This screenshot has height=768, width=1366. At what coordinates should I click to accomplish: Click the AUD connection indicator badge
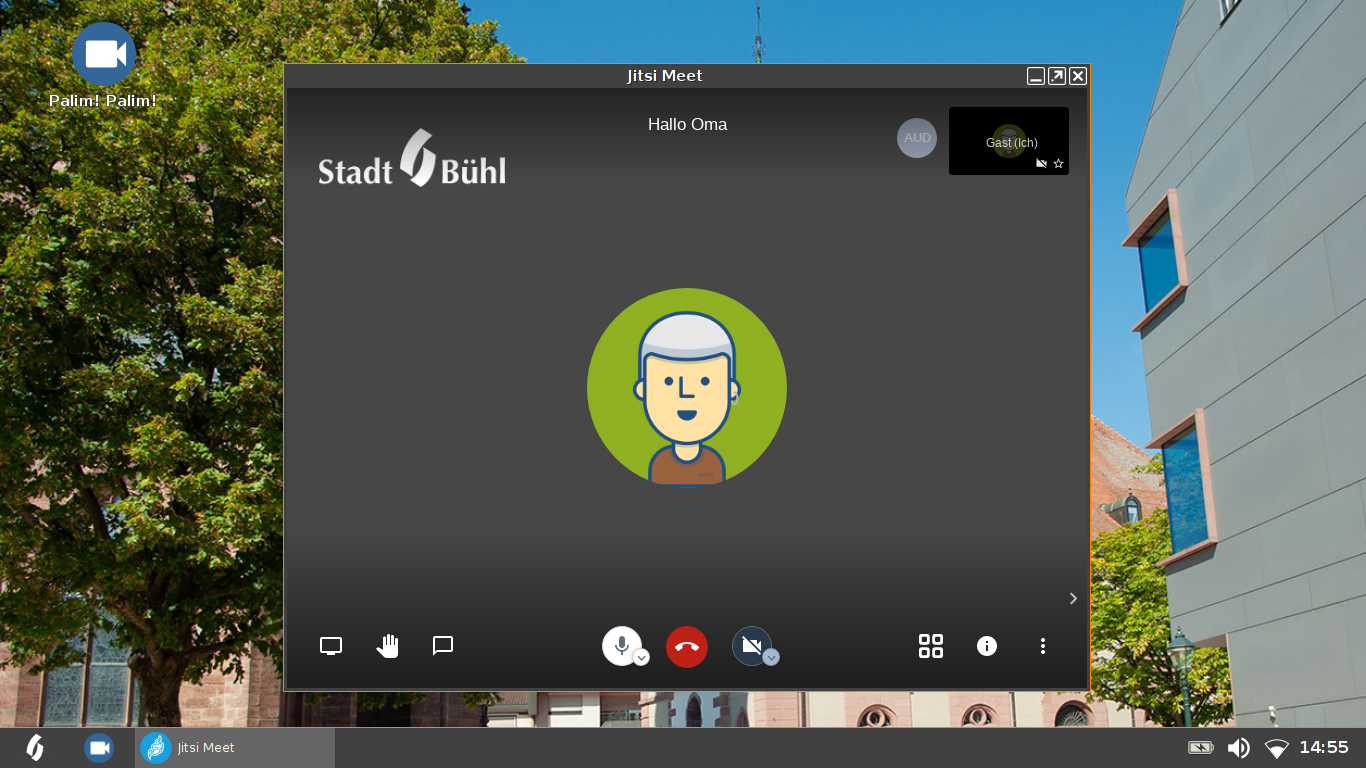point(917,138)
